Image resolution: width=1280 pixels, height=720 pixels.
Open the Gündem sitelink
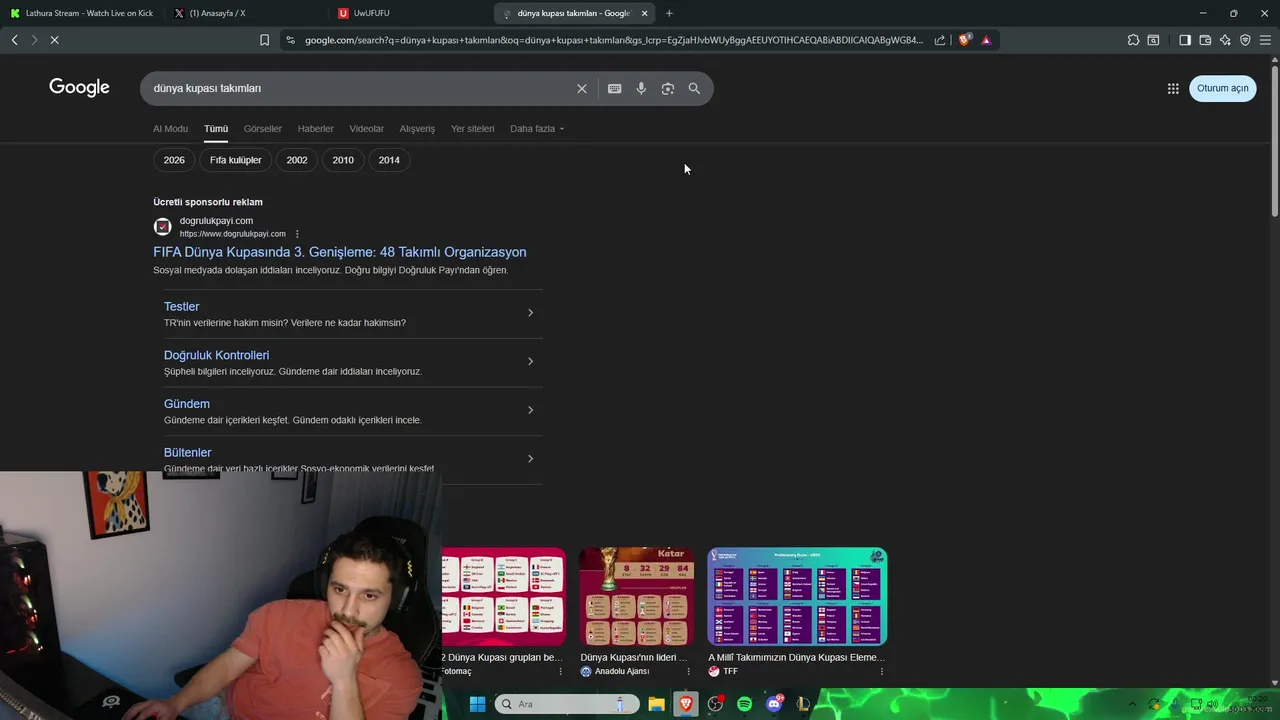(187, 404)
